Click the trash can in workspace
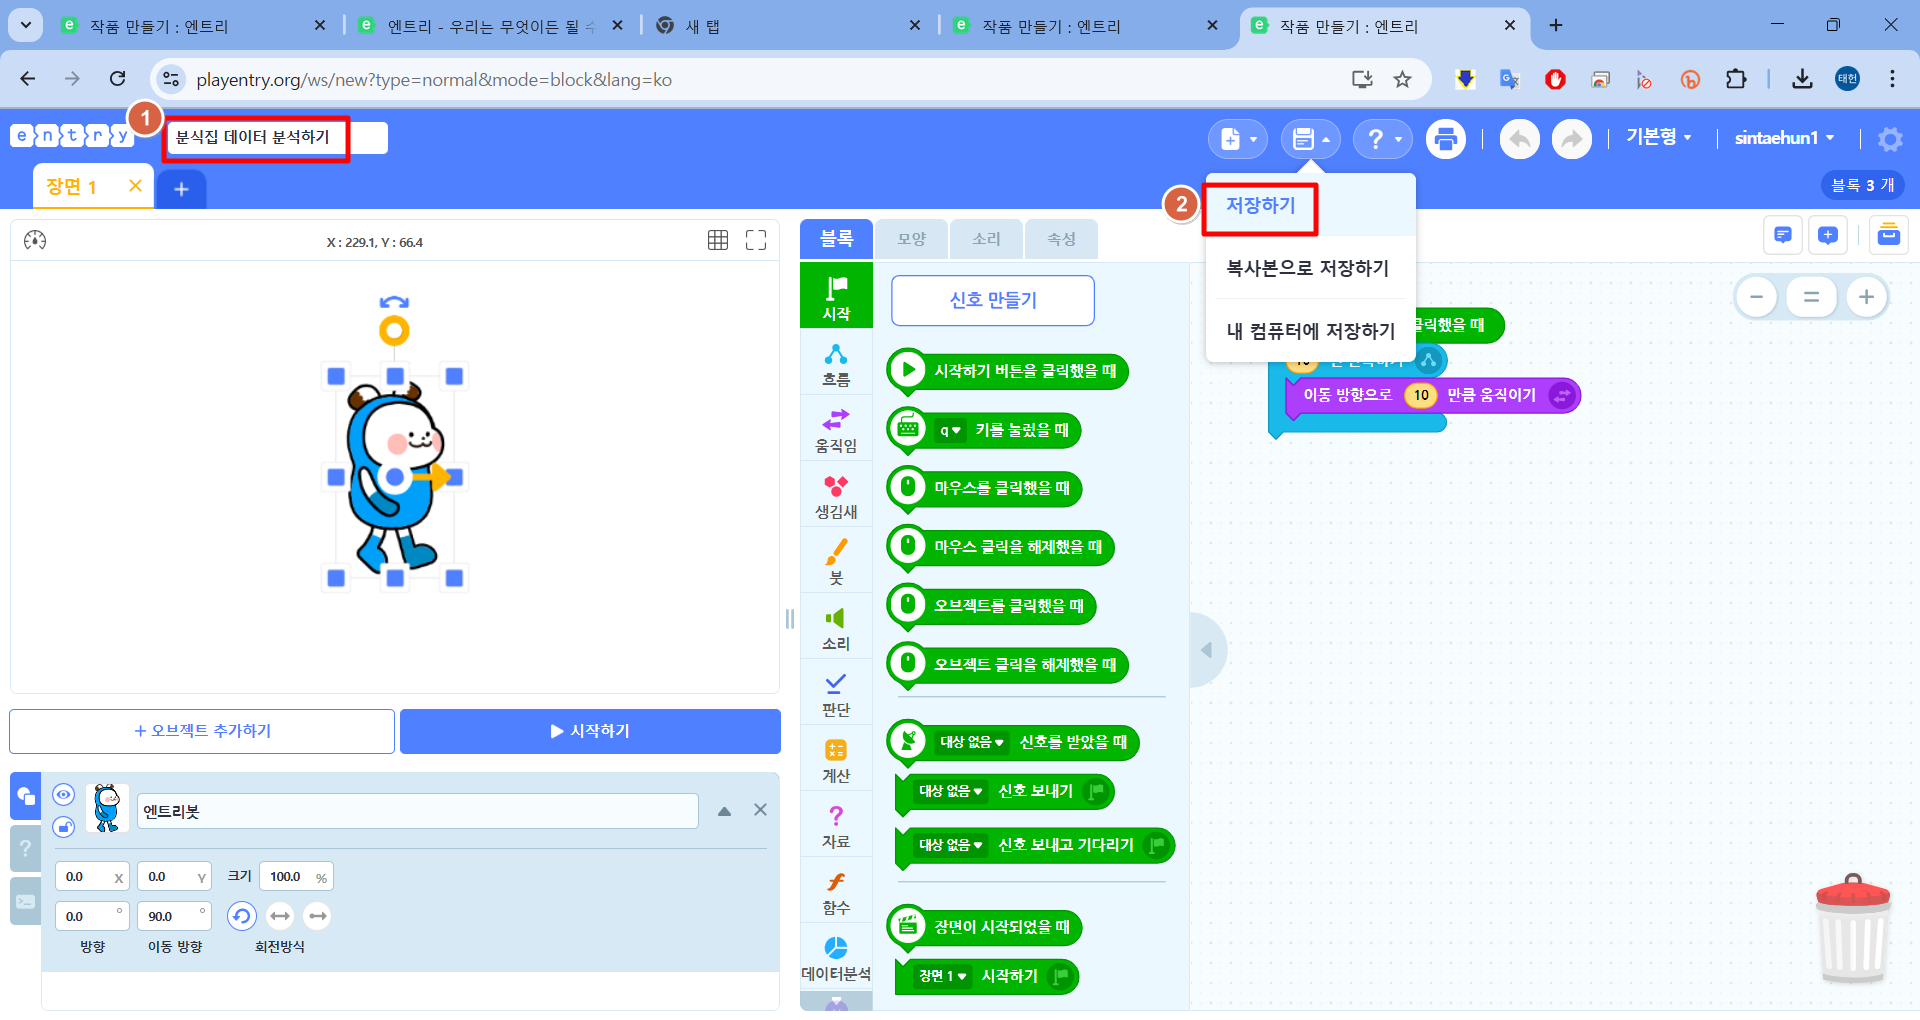Screen dimensions: 1920x1020 tap(1853, 929)
